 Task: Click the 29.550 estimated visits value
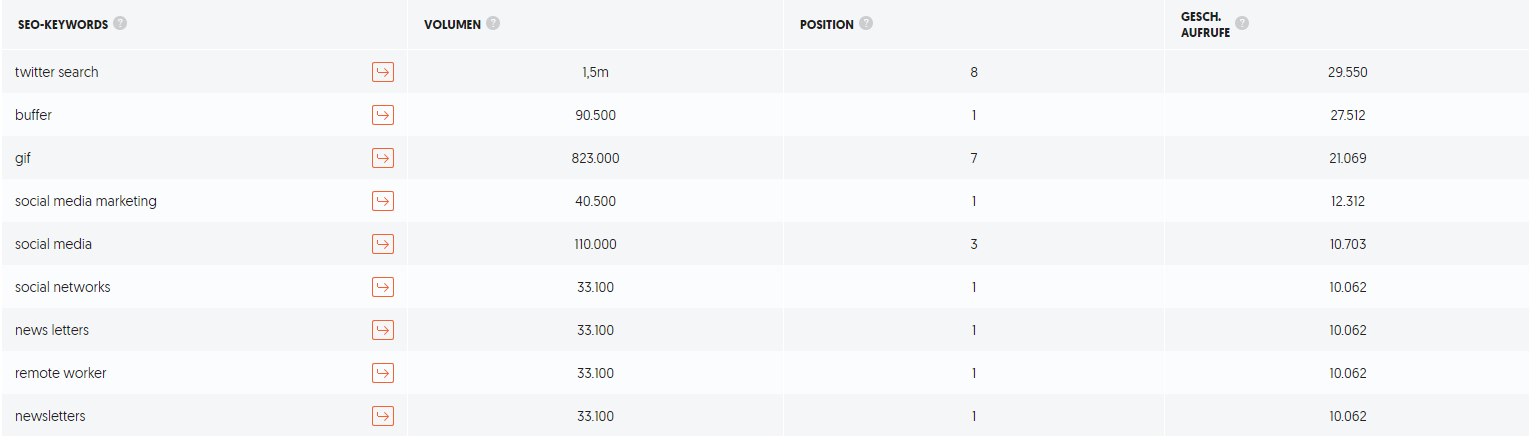click(x=1348, y=72)
